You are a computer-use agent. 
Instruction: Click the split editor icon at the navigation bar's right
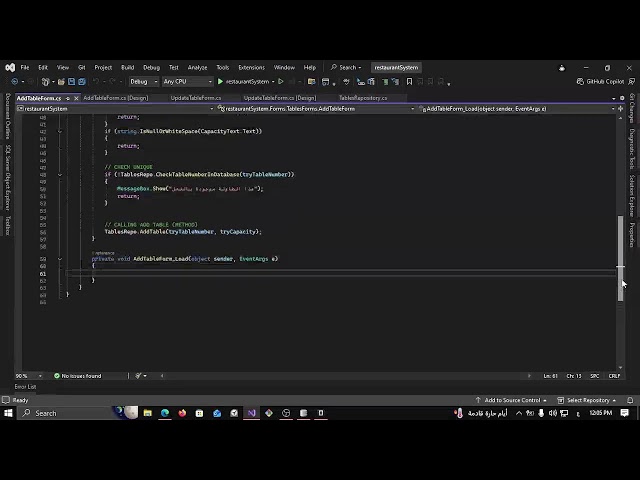[620, 109]
